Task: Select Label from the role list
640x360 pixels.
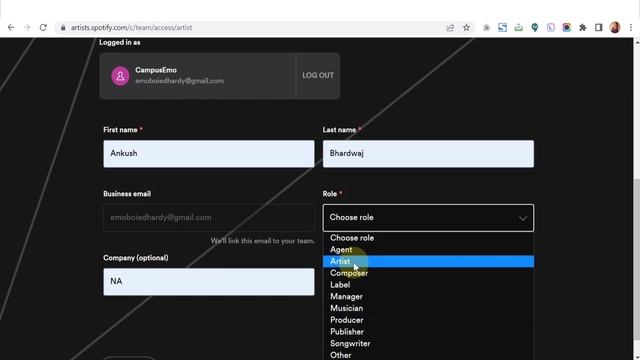Action: pyautogui.click(x=428, y=285)
